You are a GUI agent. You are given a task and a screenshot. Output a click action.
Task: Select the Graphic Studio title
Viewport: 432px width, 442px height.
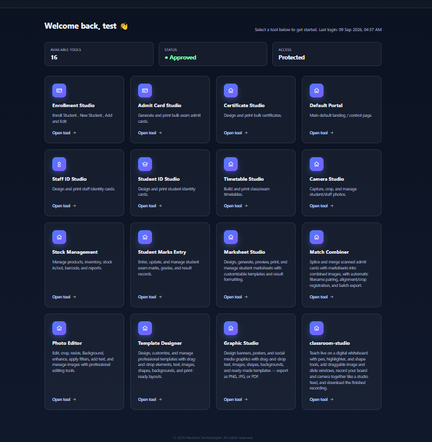tap(241, 343)
